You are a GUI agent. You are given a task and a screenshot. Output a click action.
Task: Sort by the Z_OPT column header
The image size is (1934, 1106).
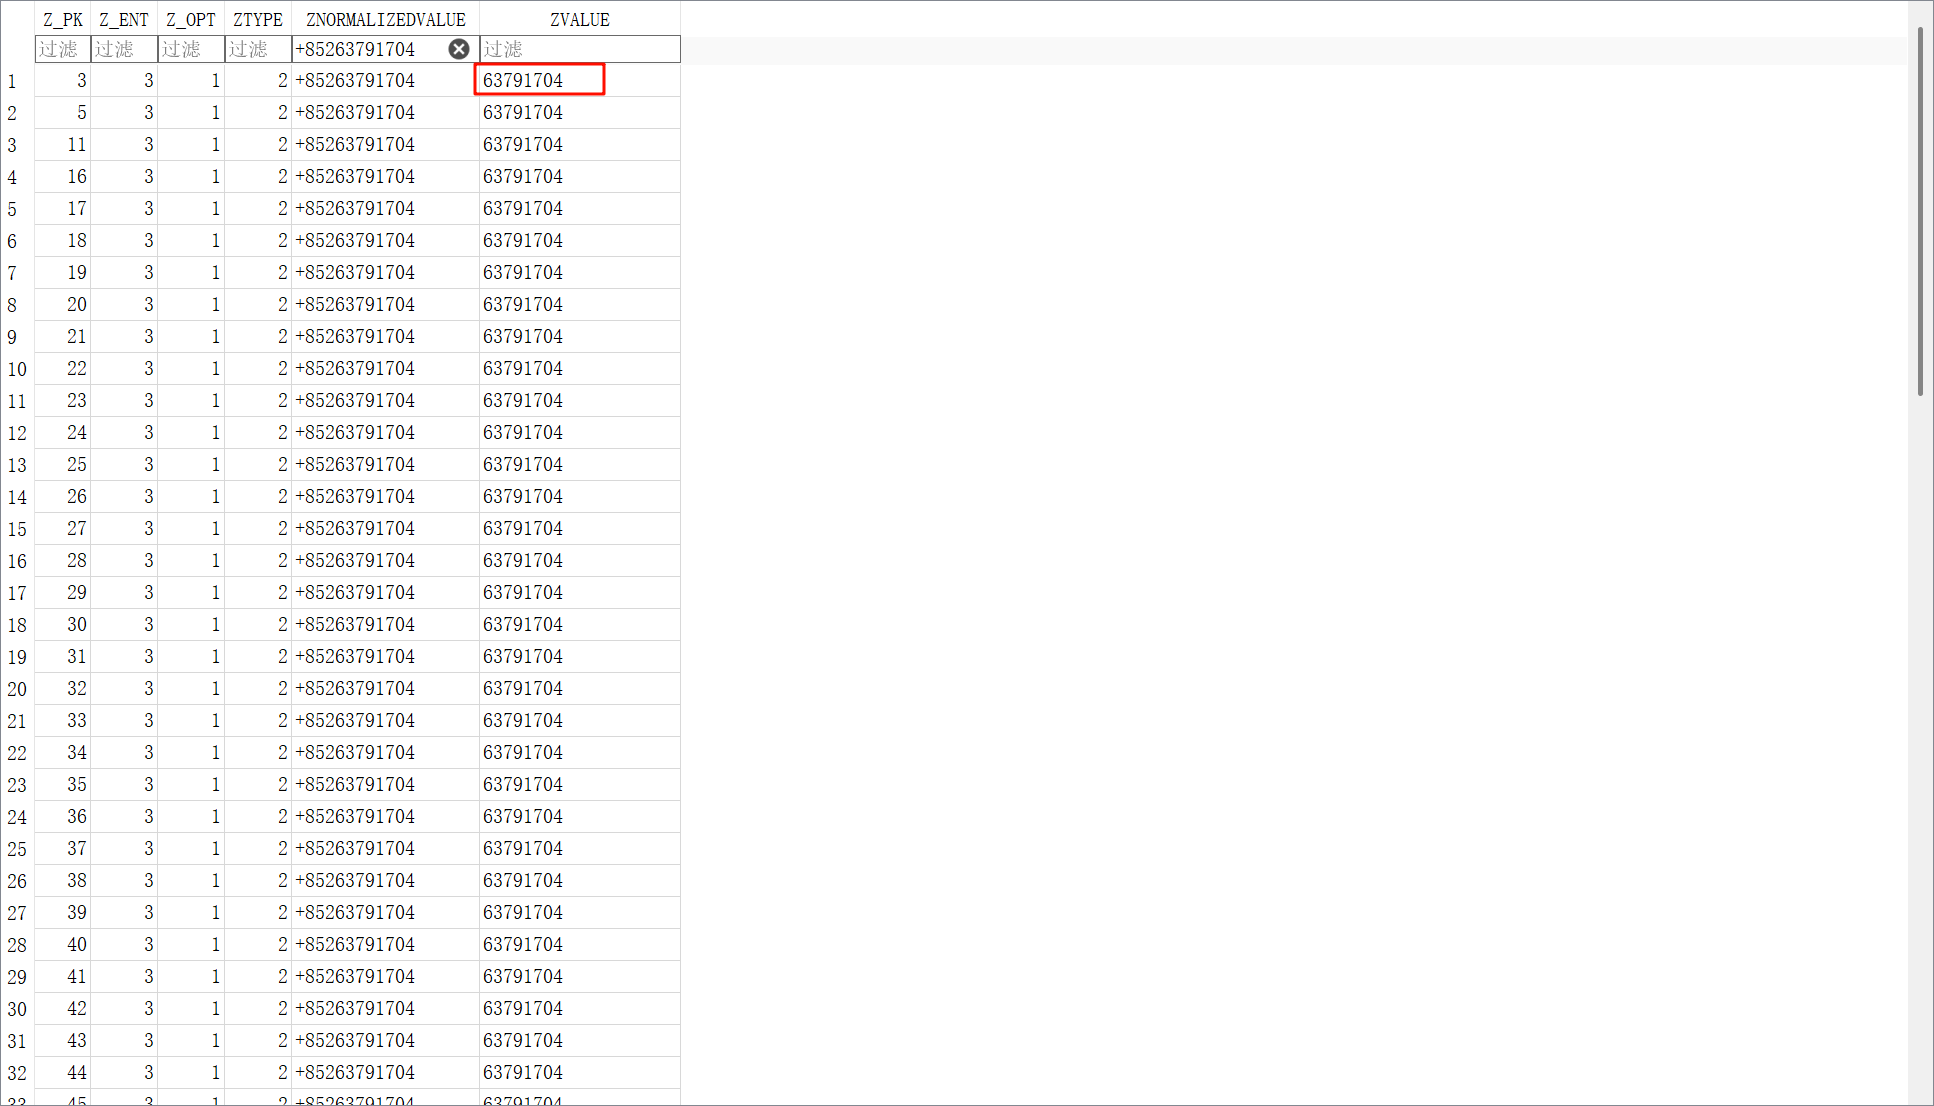point(190,20)
